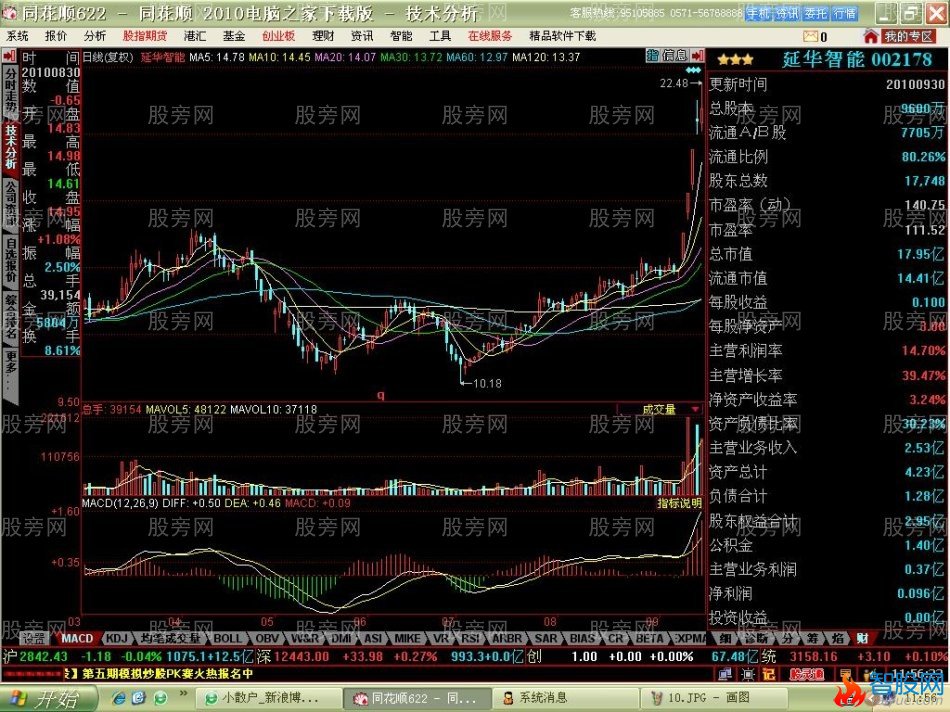Select the KDJ indicator tab
Viewport: 950px width, 712px height.
[116, 638]
